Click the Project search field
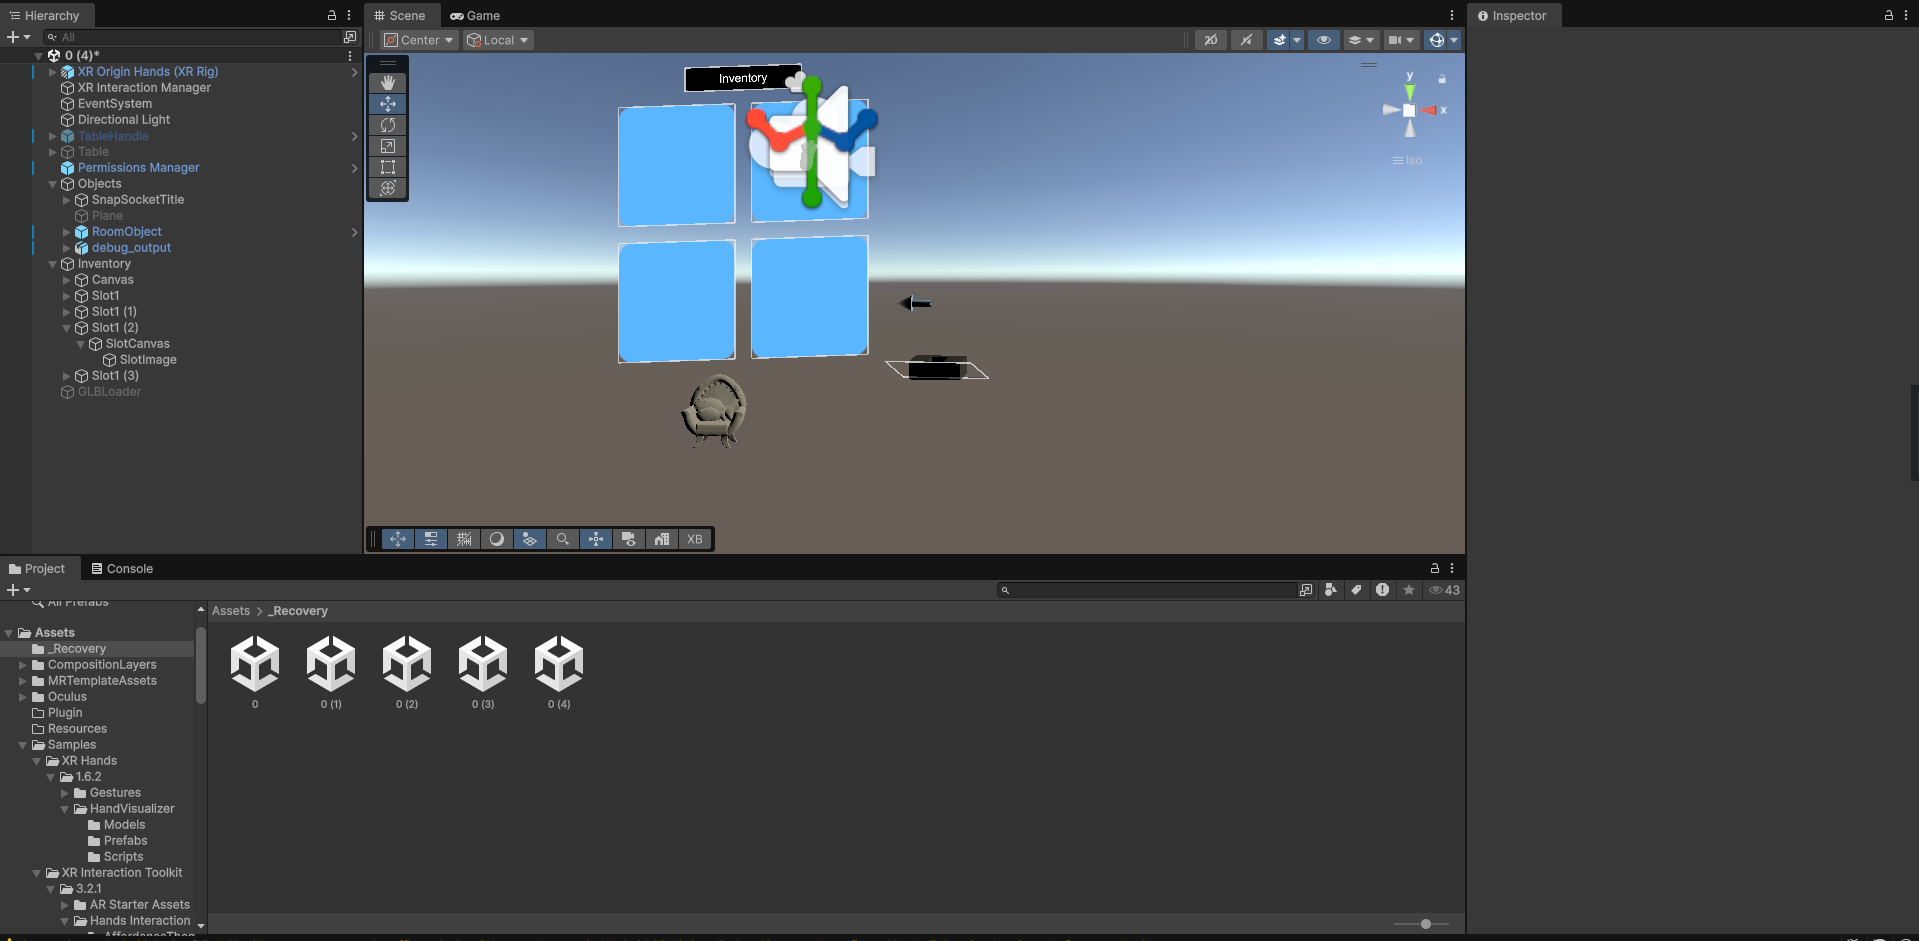Screen dimensions: 1919x941 click(1147, 590)
